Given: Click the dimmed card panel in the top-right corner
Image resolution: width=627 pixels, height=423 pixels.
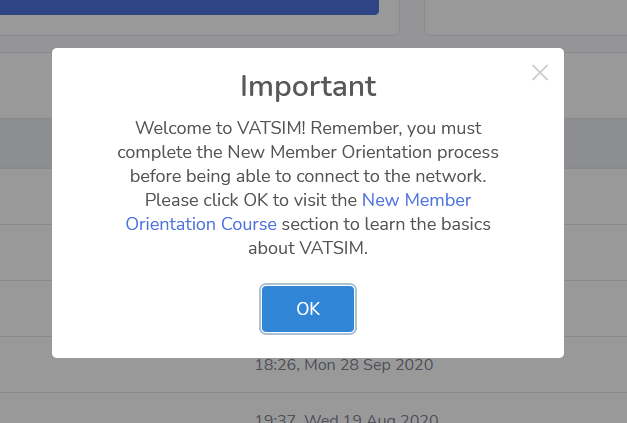Looking at the screenshot, I should click(525, 15).
